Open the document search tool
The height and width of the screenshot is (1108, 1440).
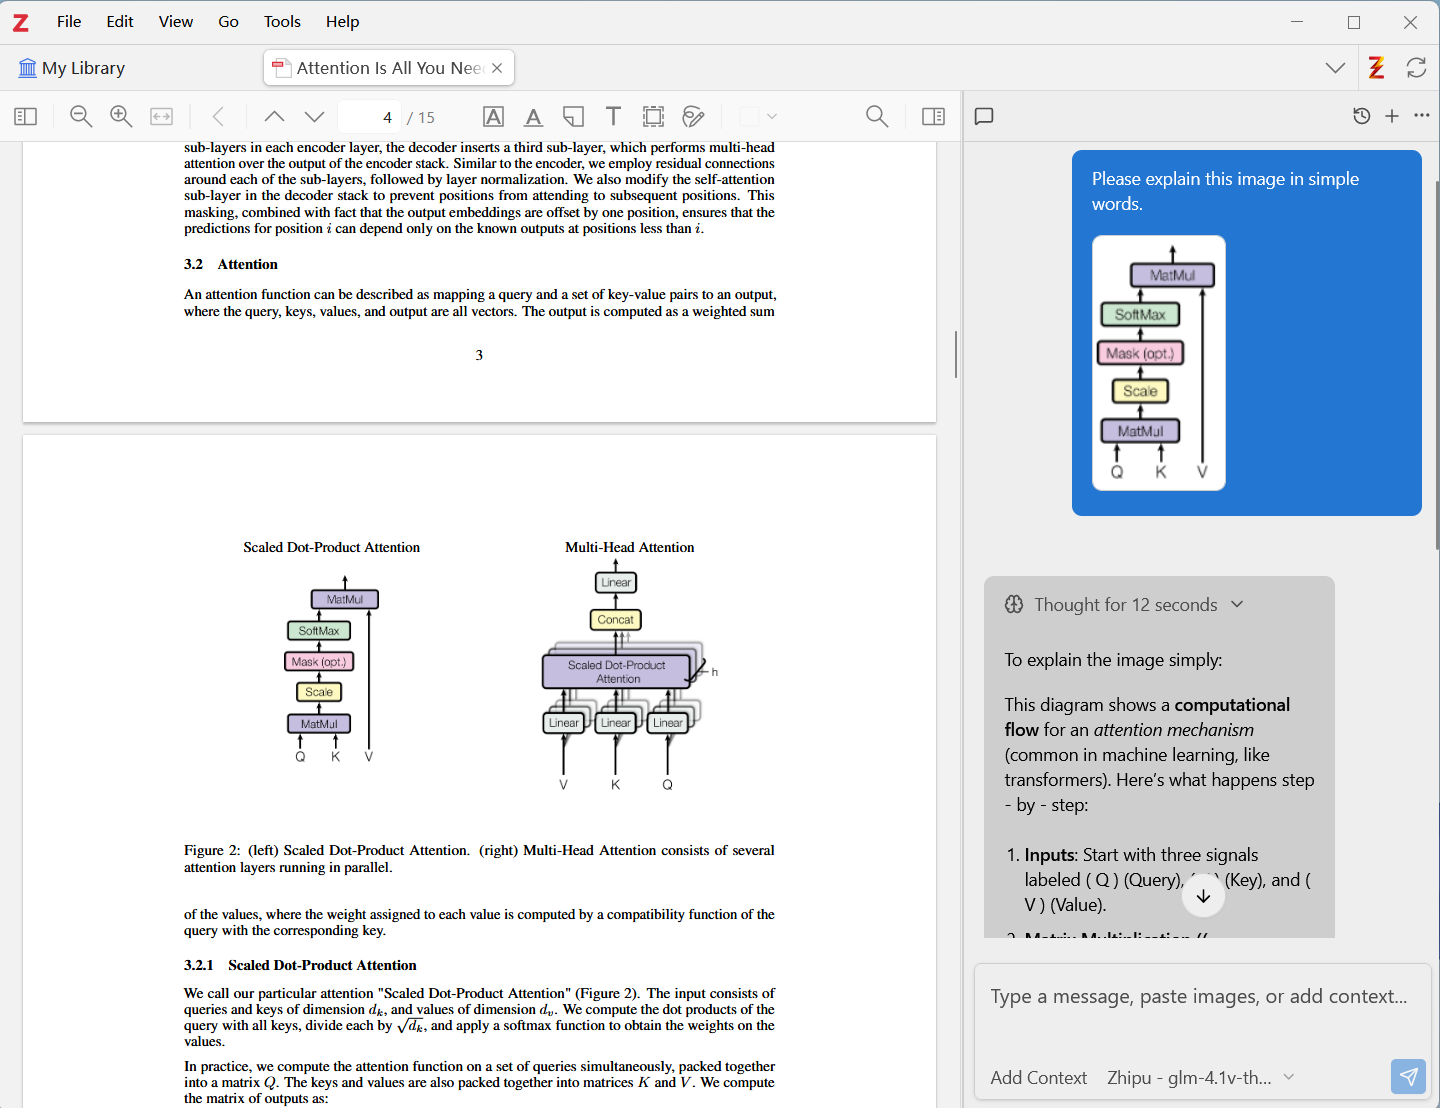(877, 116)
